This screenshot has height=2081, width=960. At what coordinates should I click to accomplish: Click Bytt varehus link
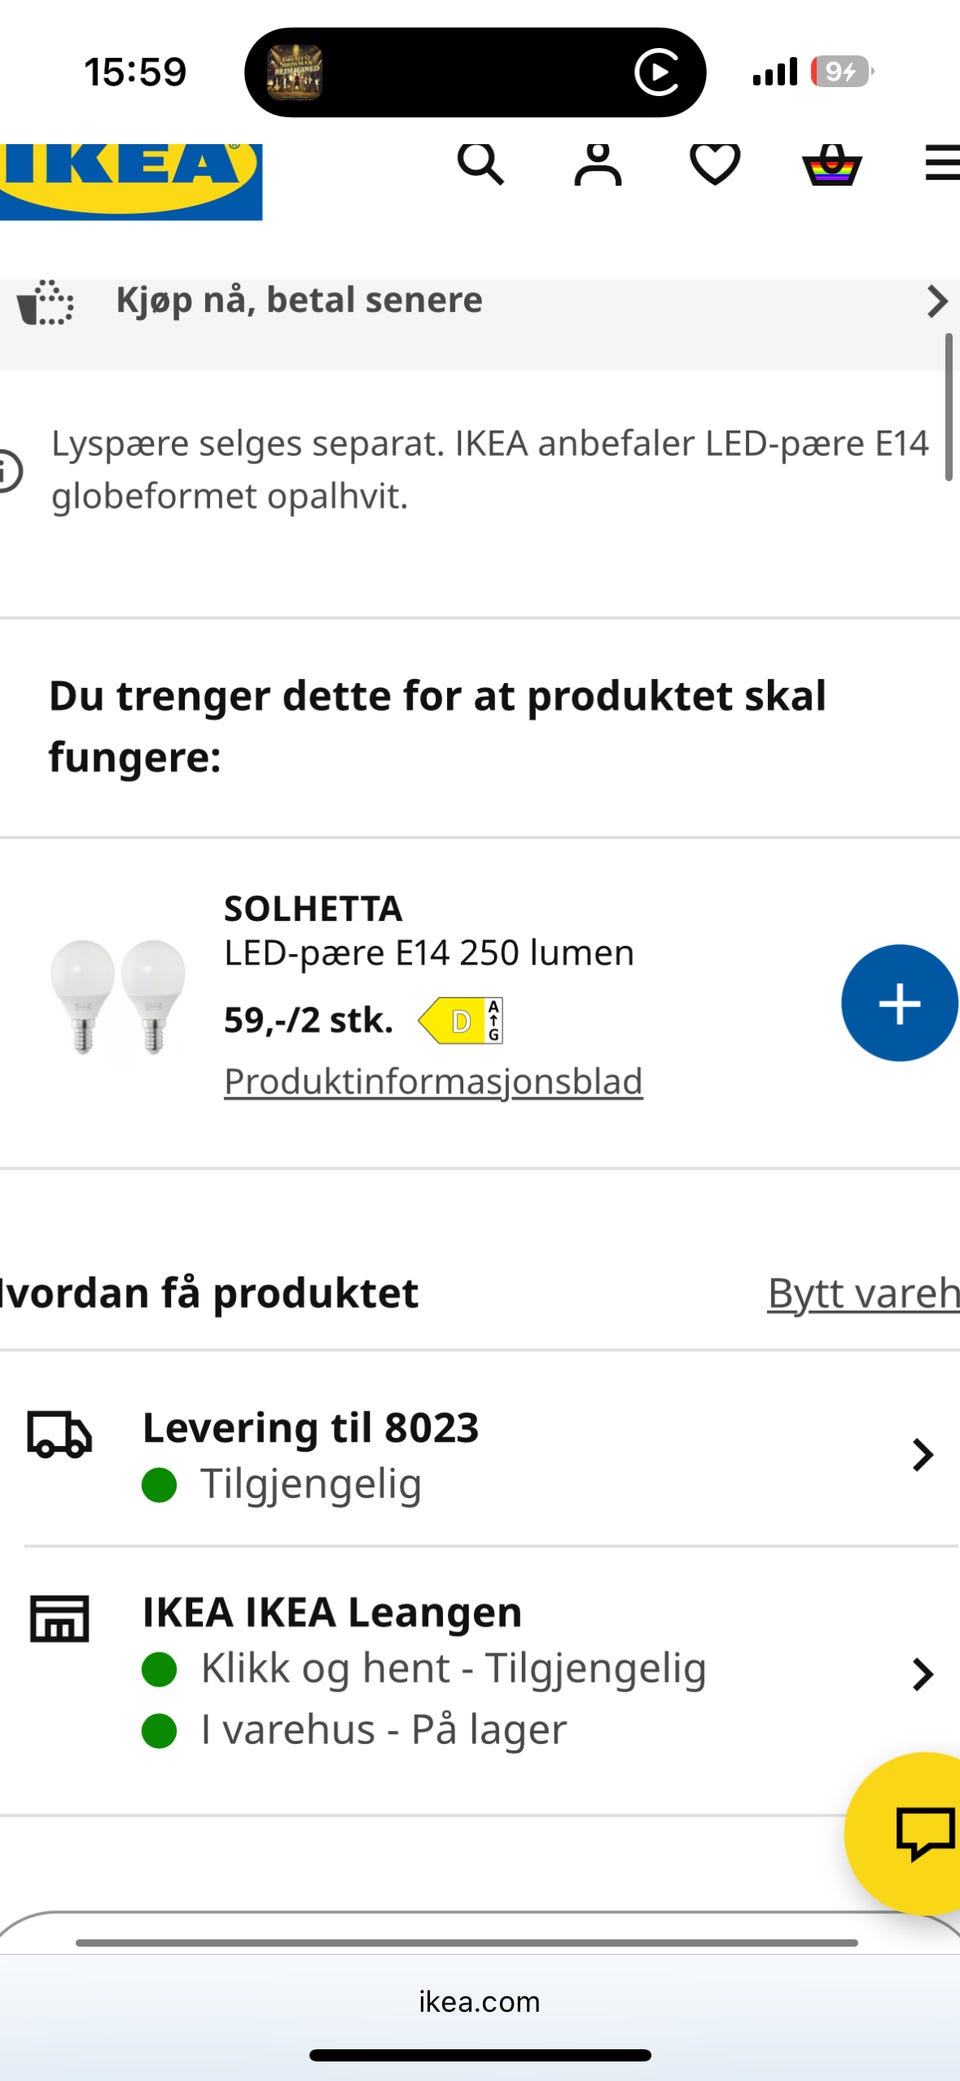(864, 1293)
